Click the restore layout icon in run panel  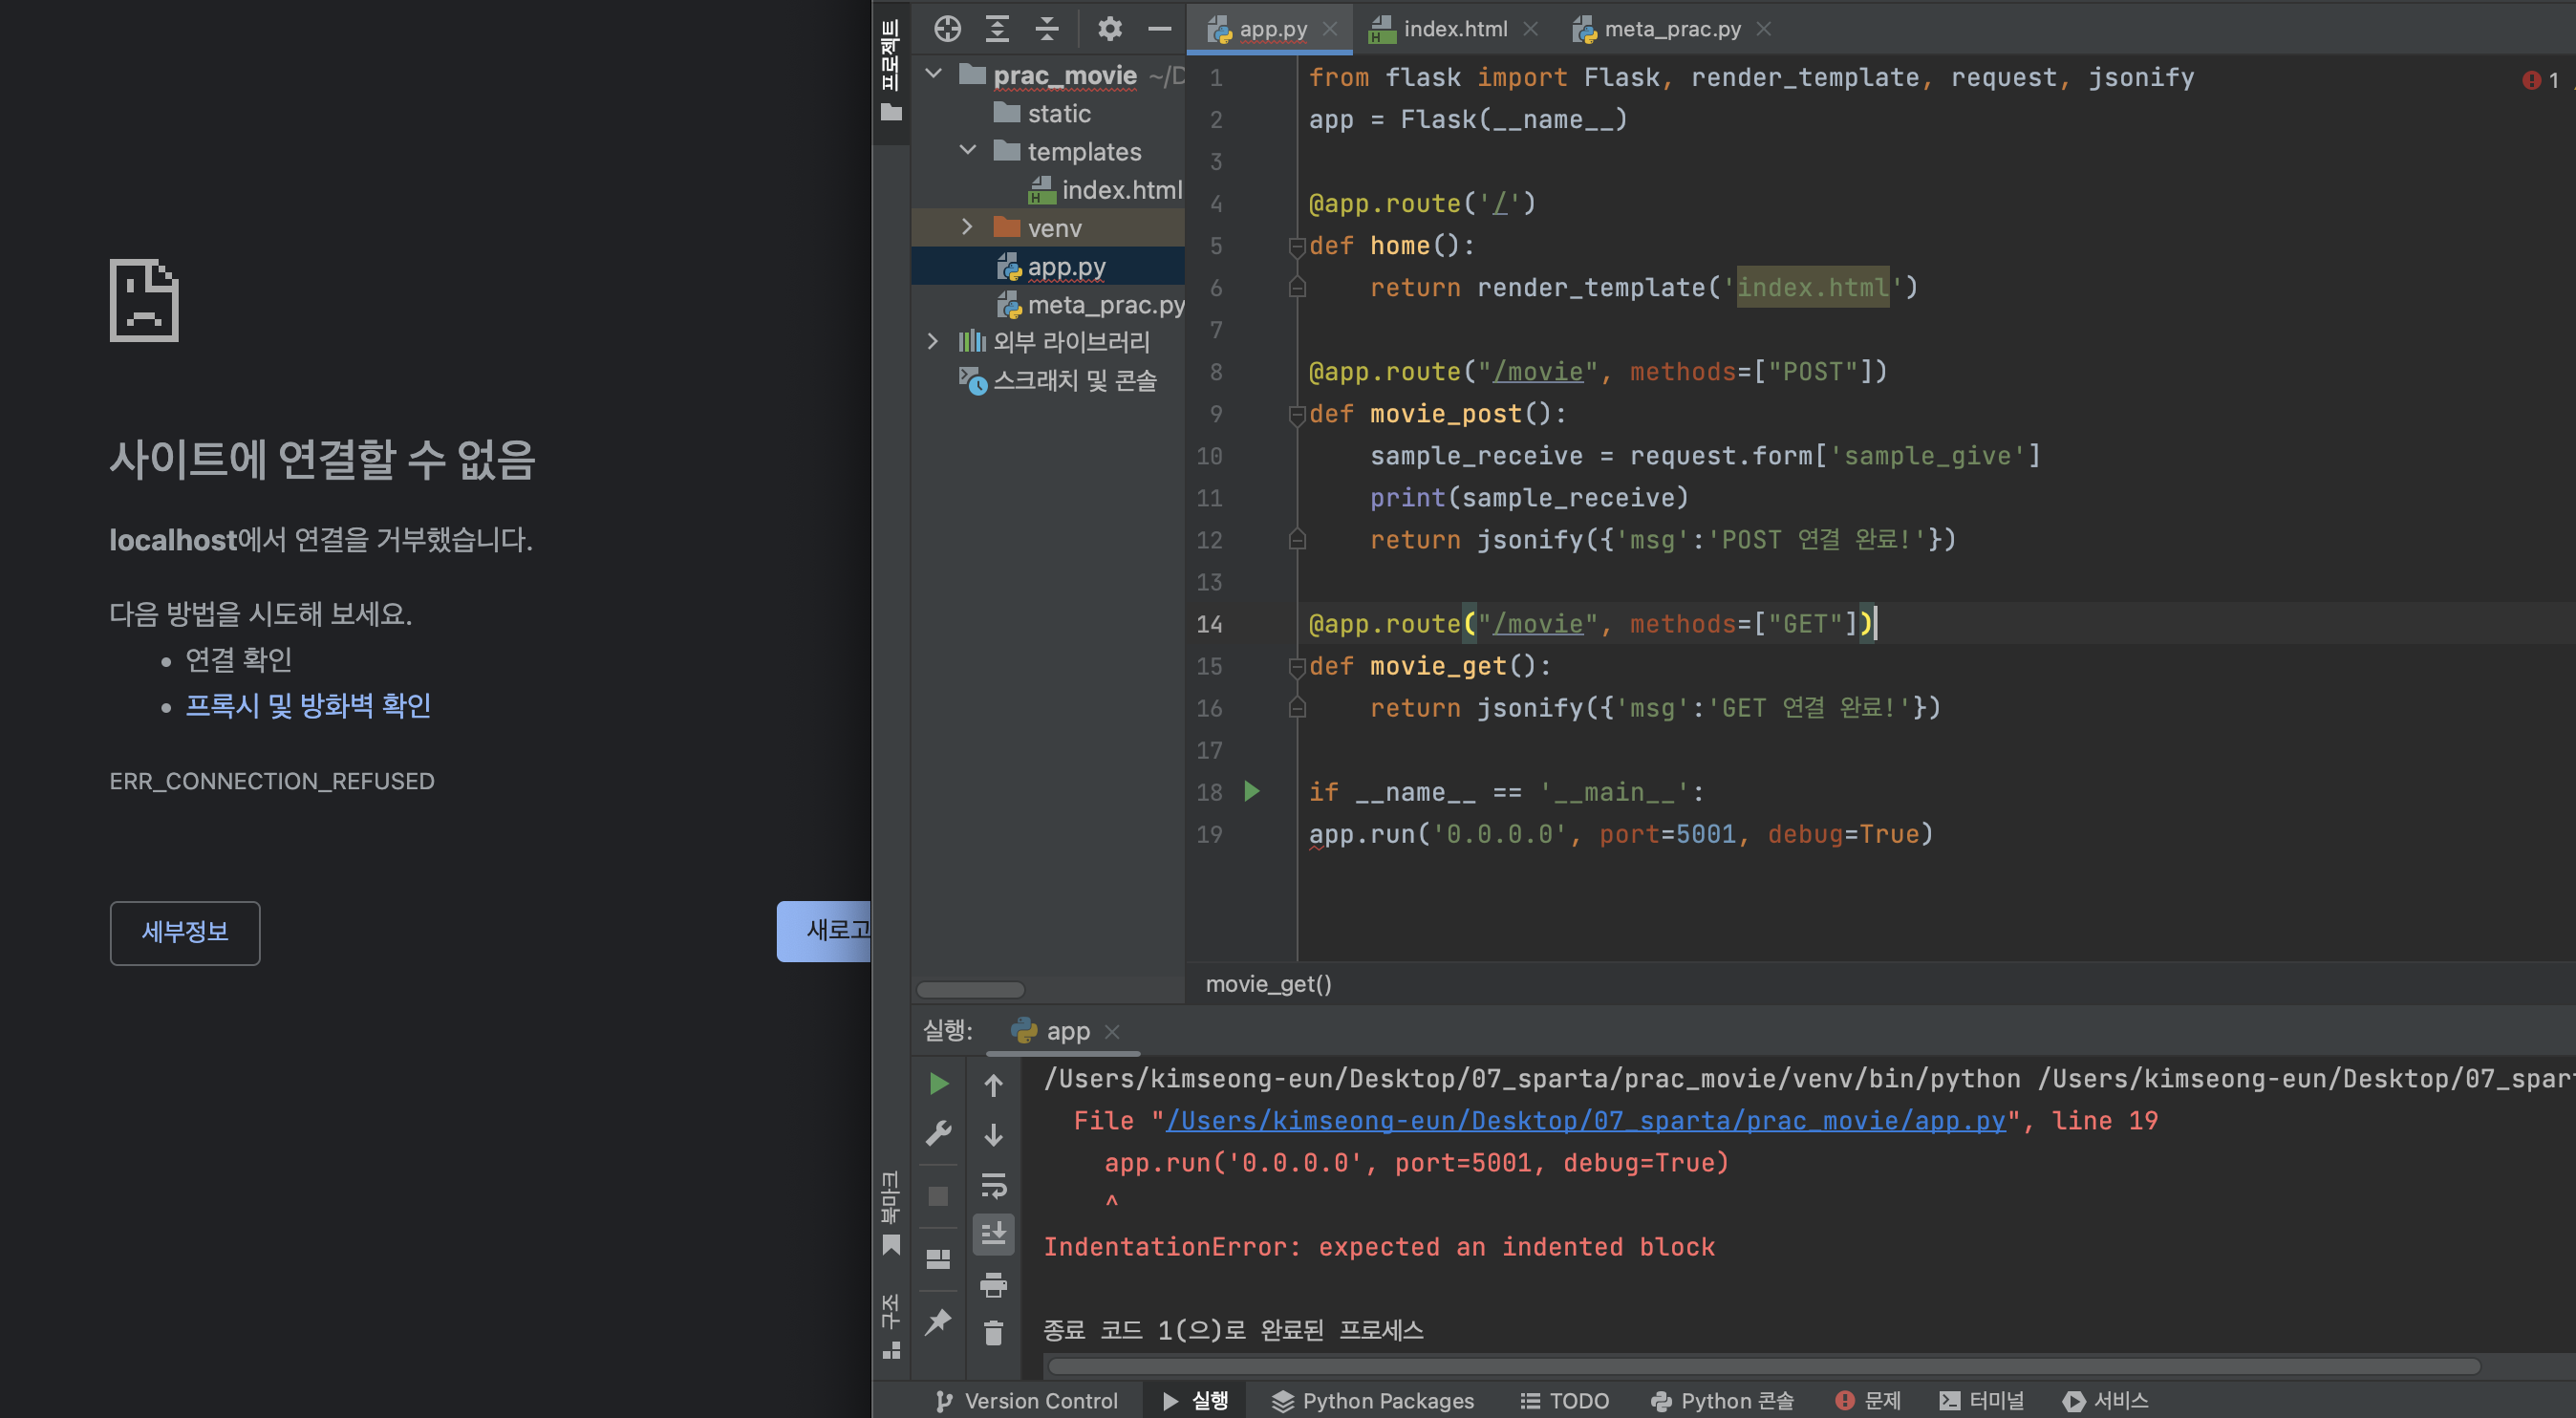point(938,1258)
